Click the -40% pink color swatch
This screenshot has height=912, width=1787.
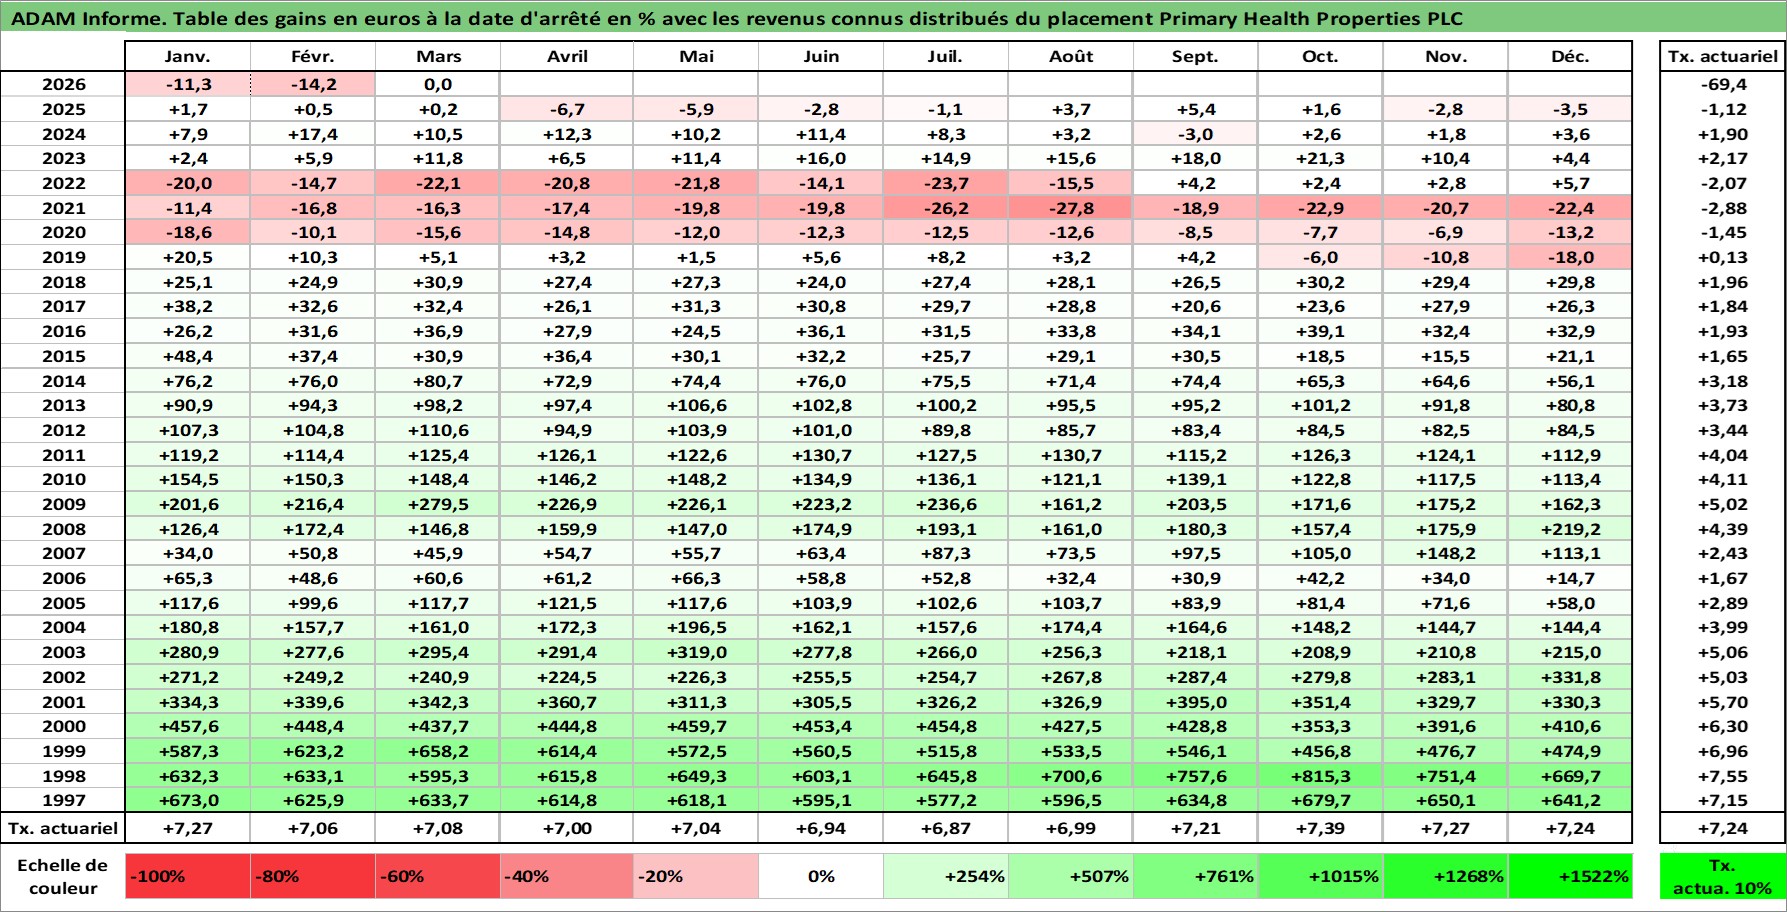pyautogui.click(x=567, y=876)
